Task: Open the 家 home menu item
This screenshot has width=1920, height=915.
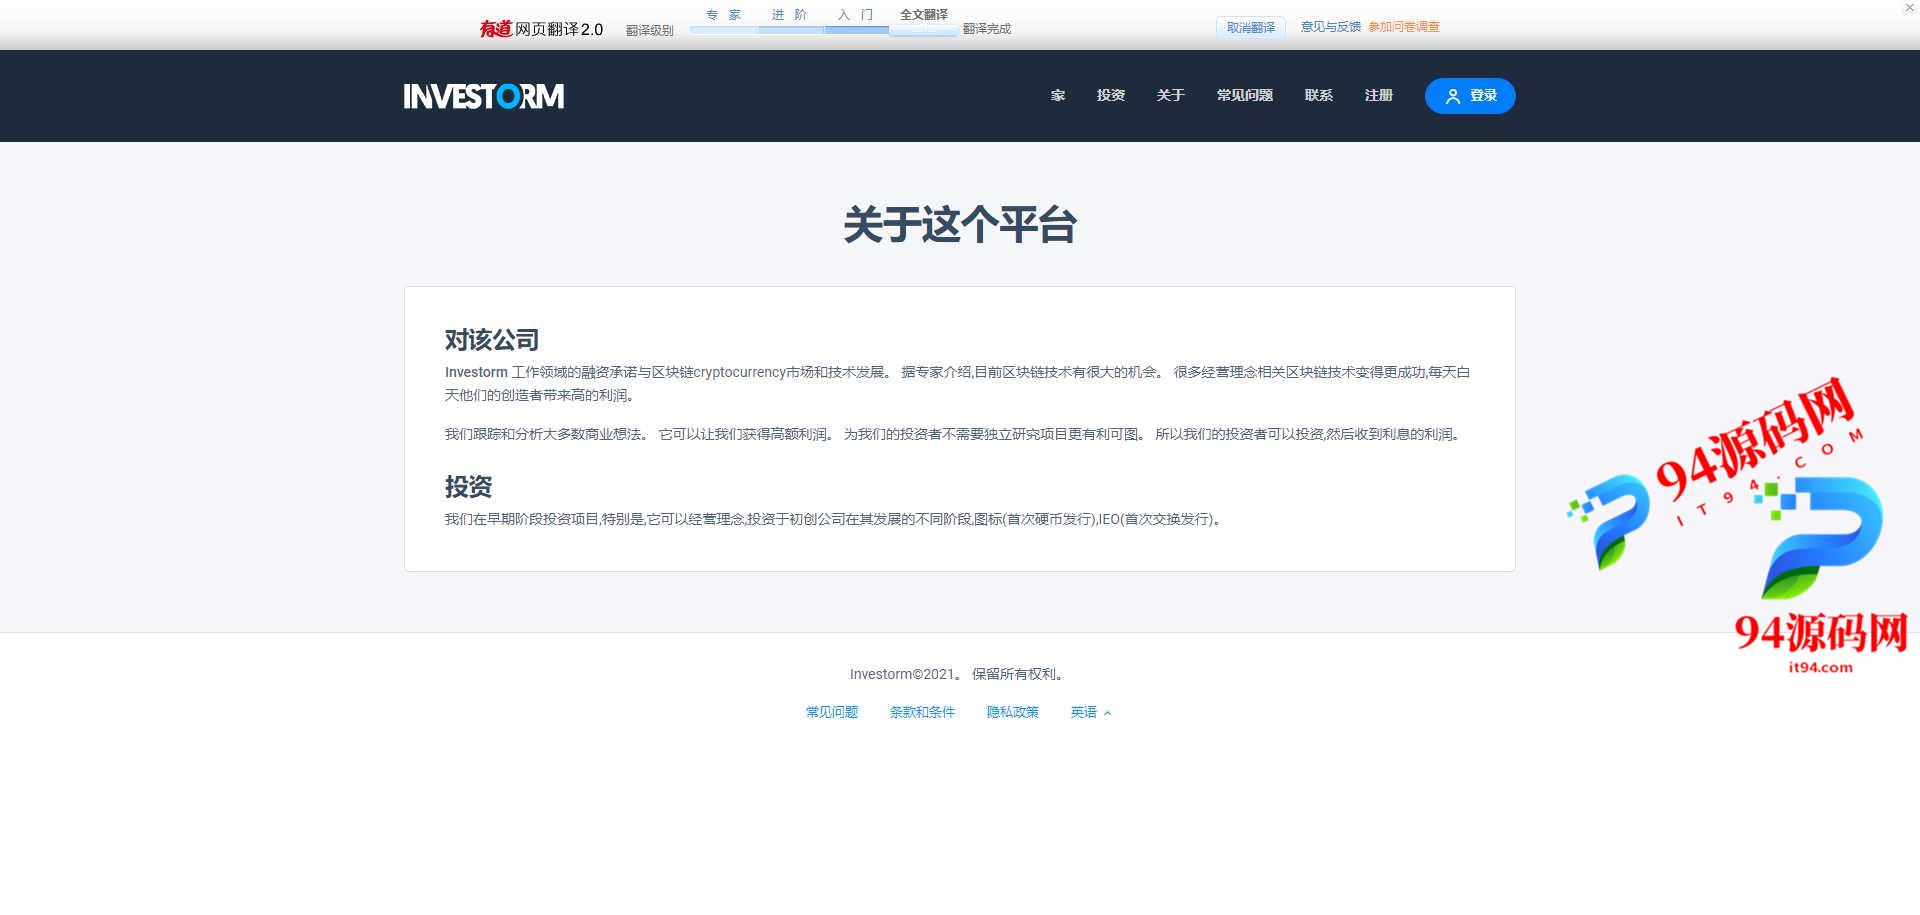Action: click(x=1058, y=95)
